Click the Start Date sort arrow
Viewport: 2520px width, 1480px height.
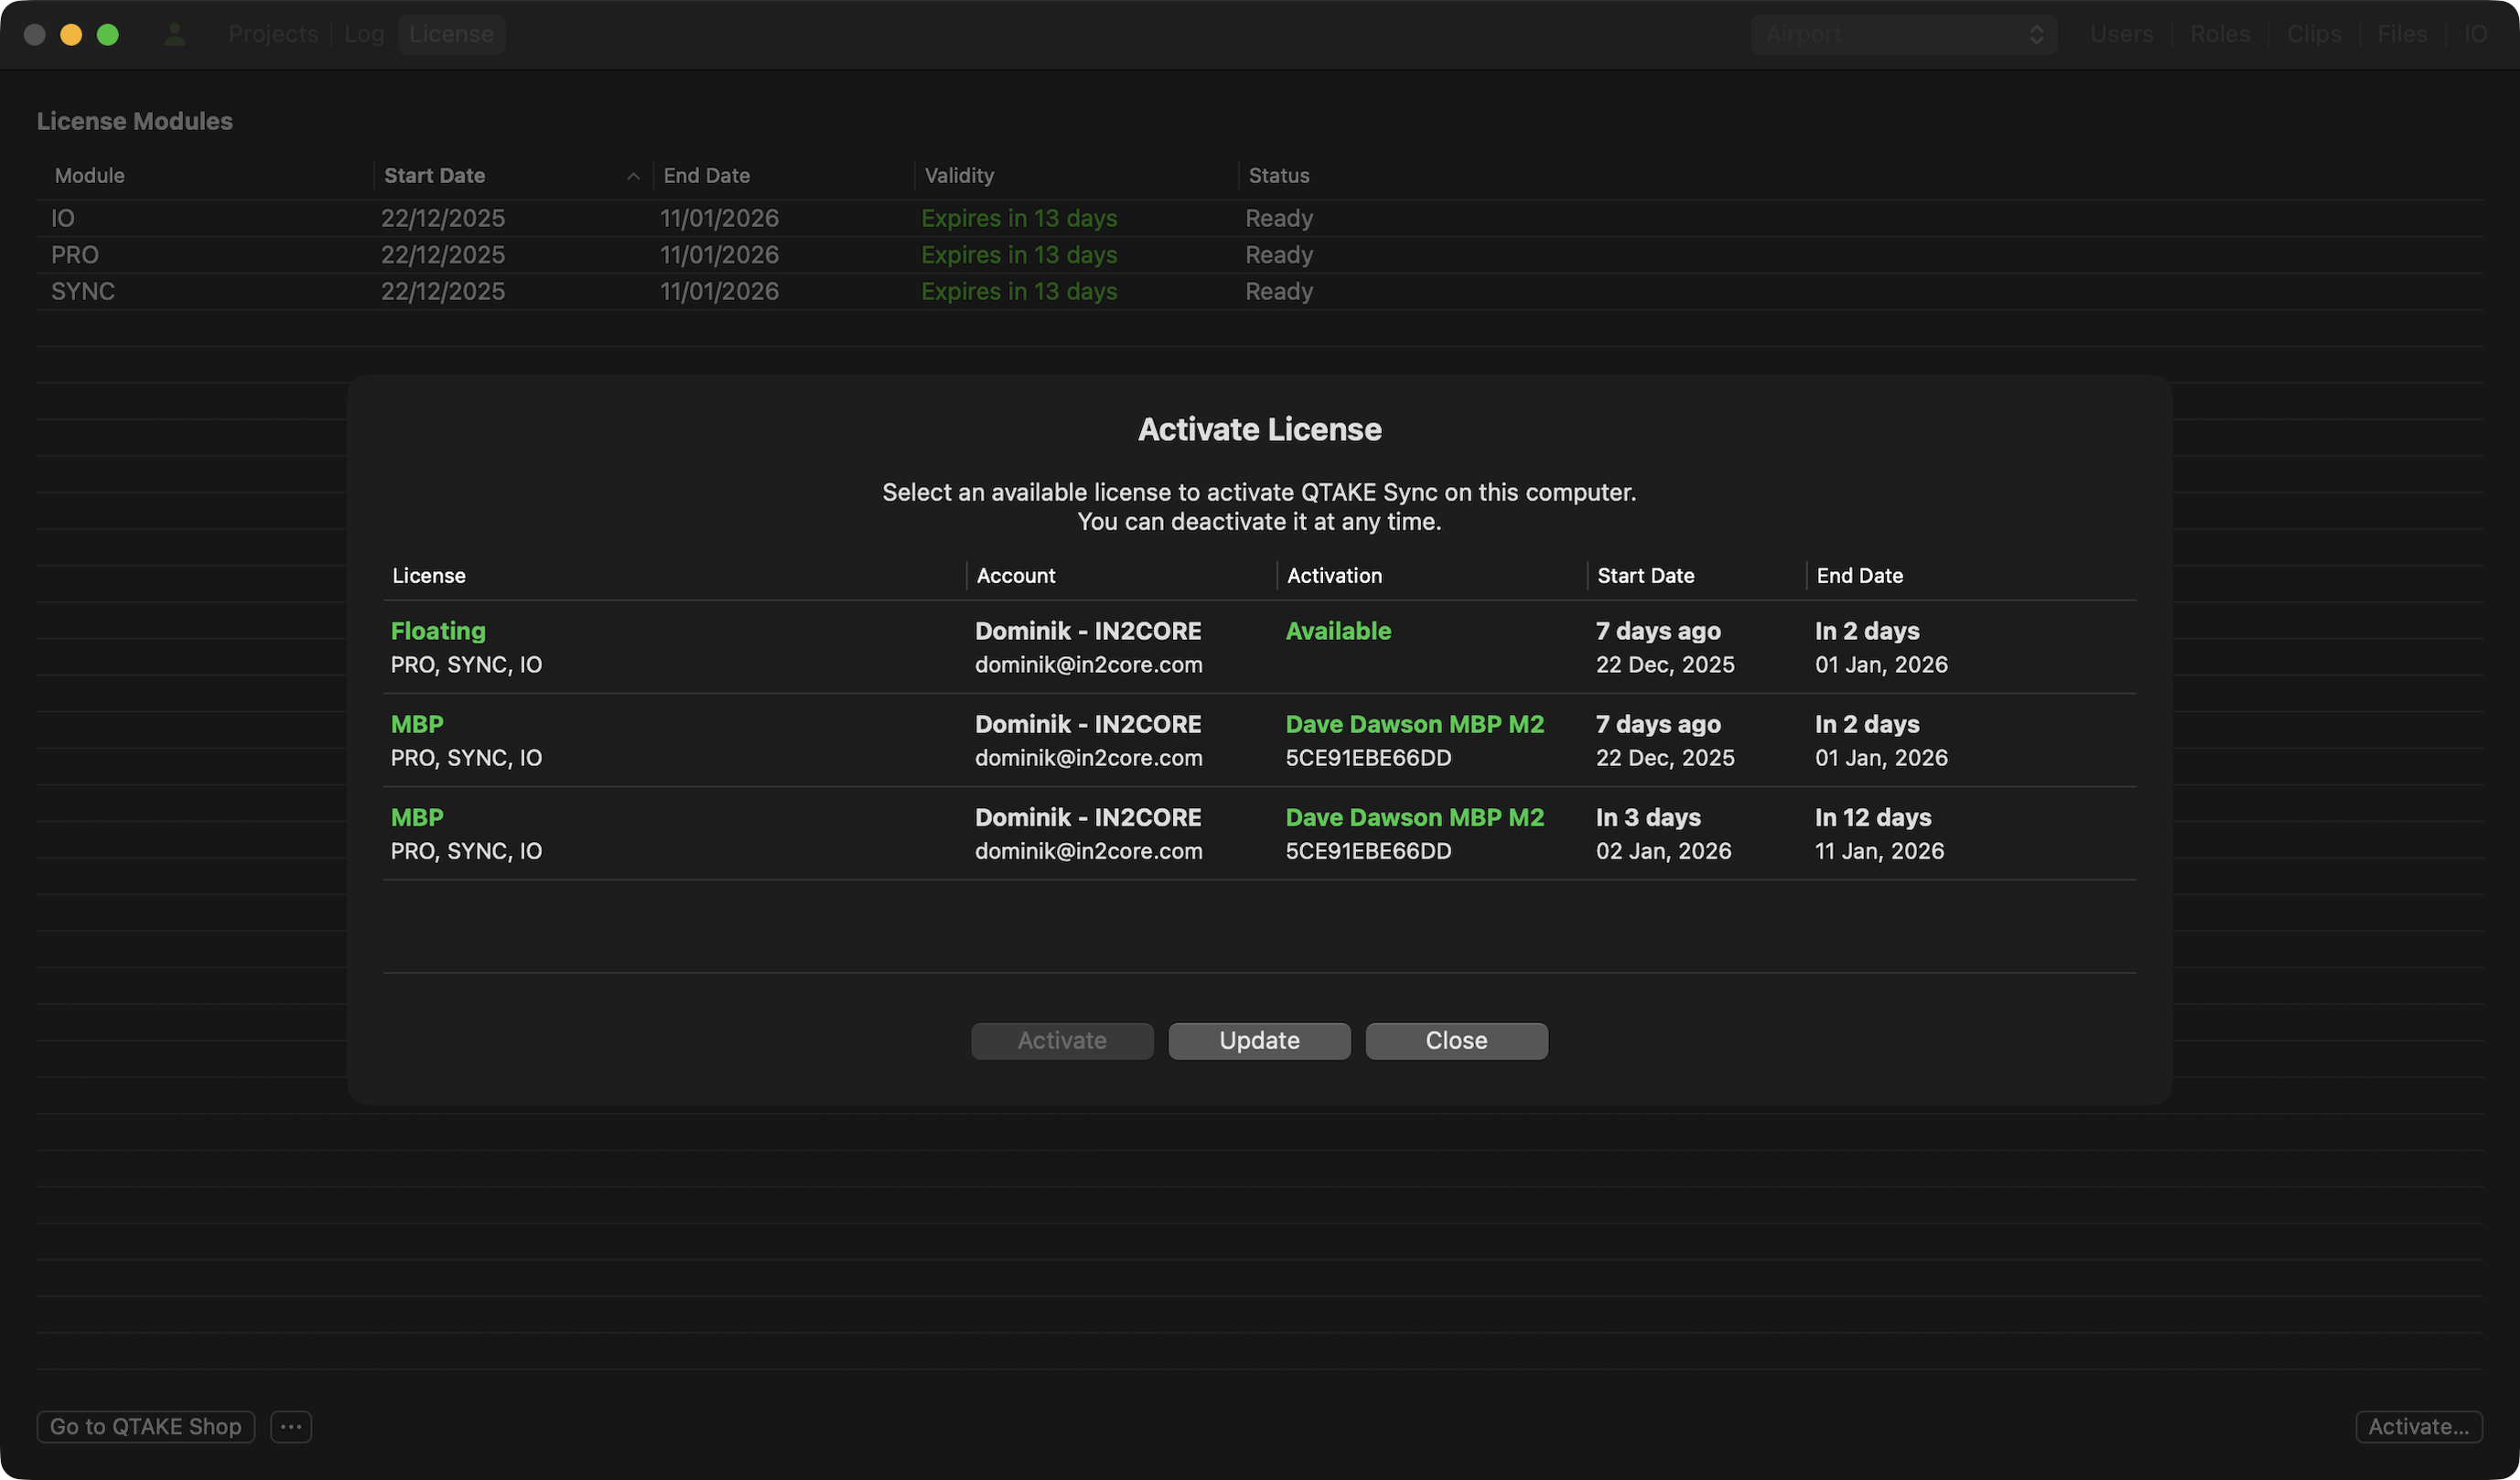click(633, 176)
